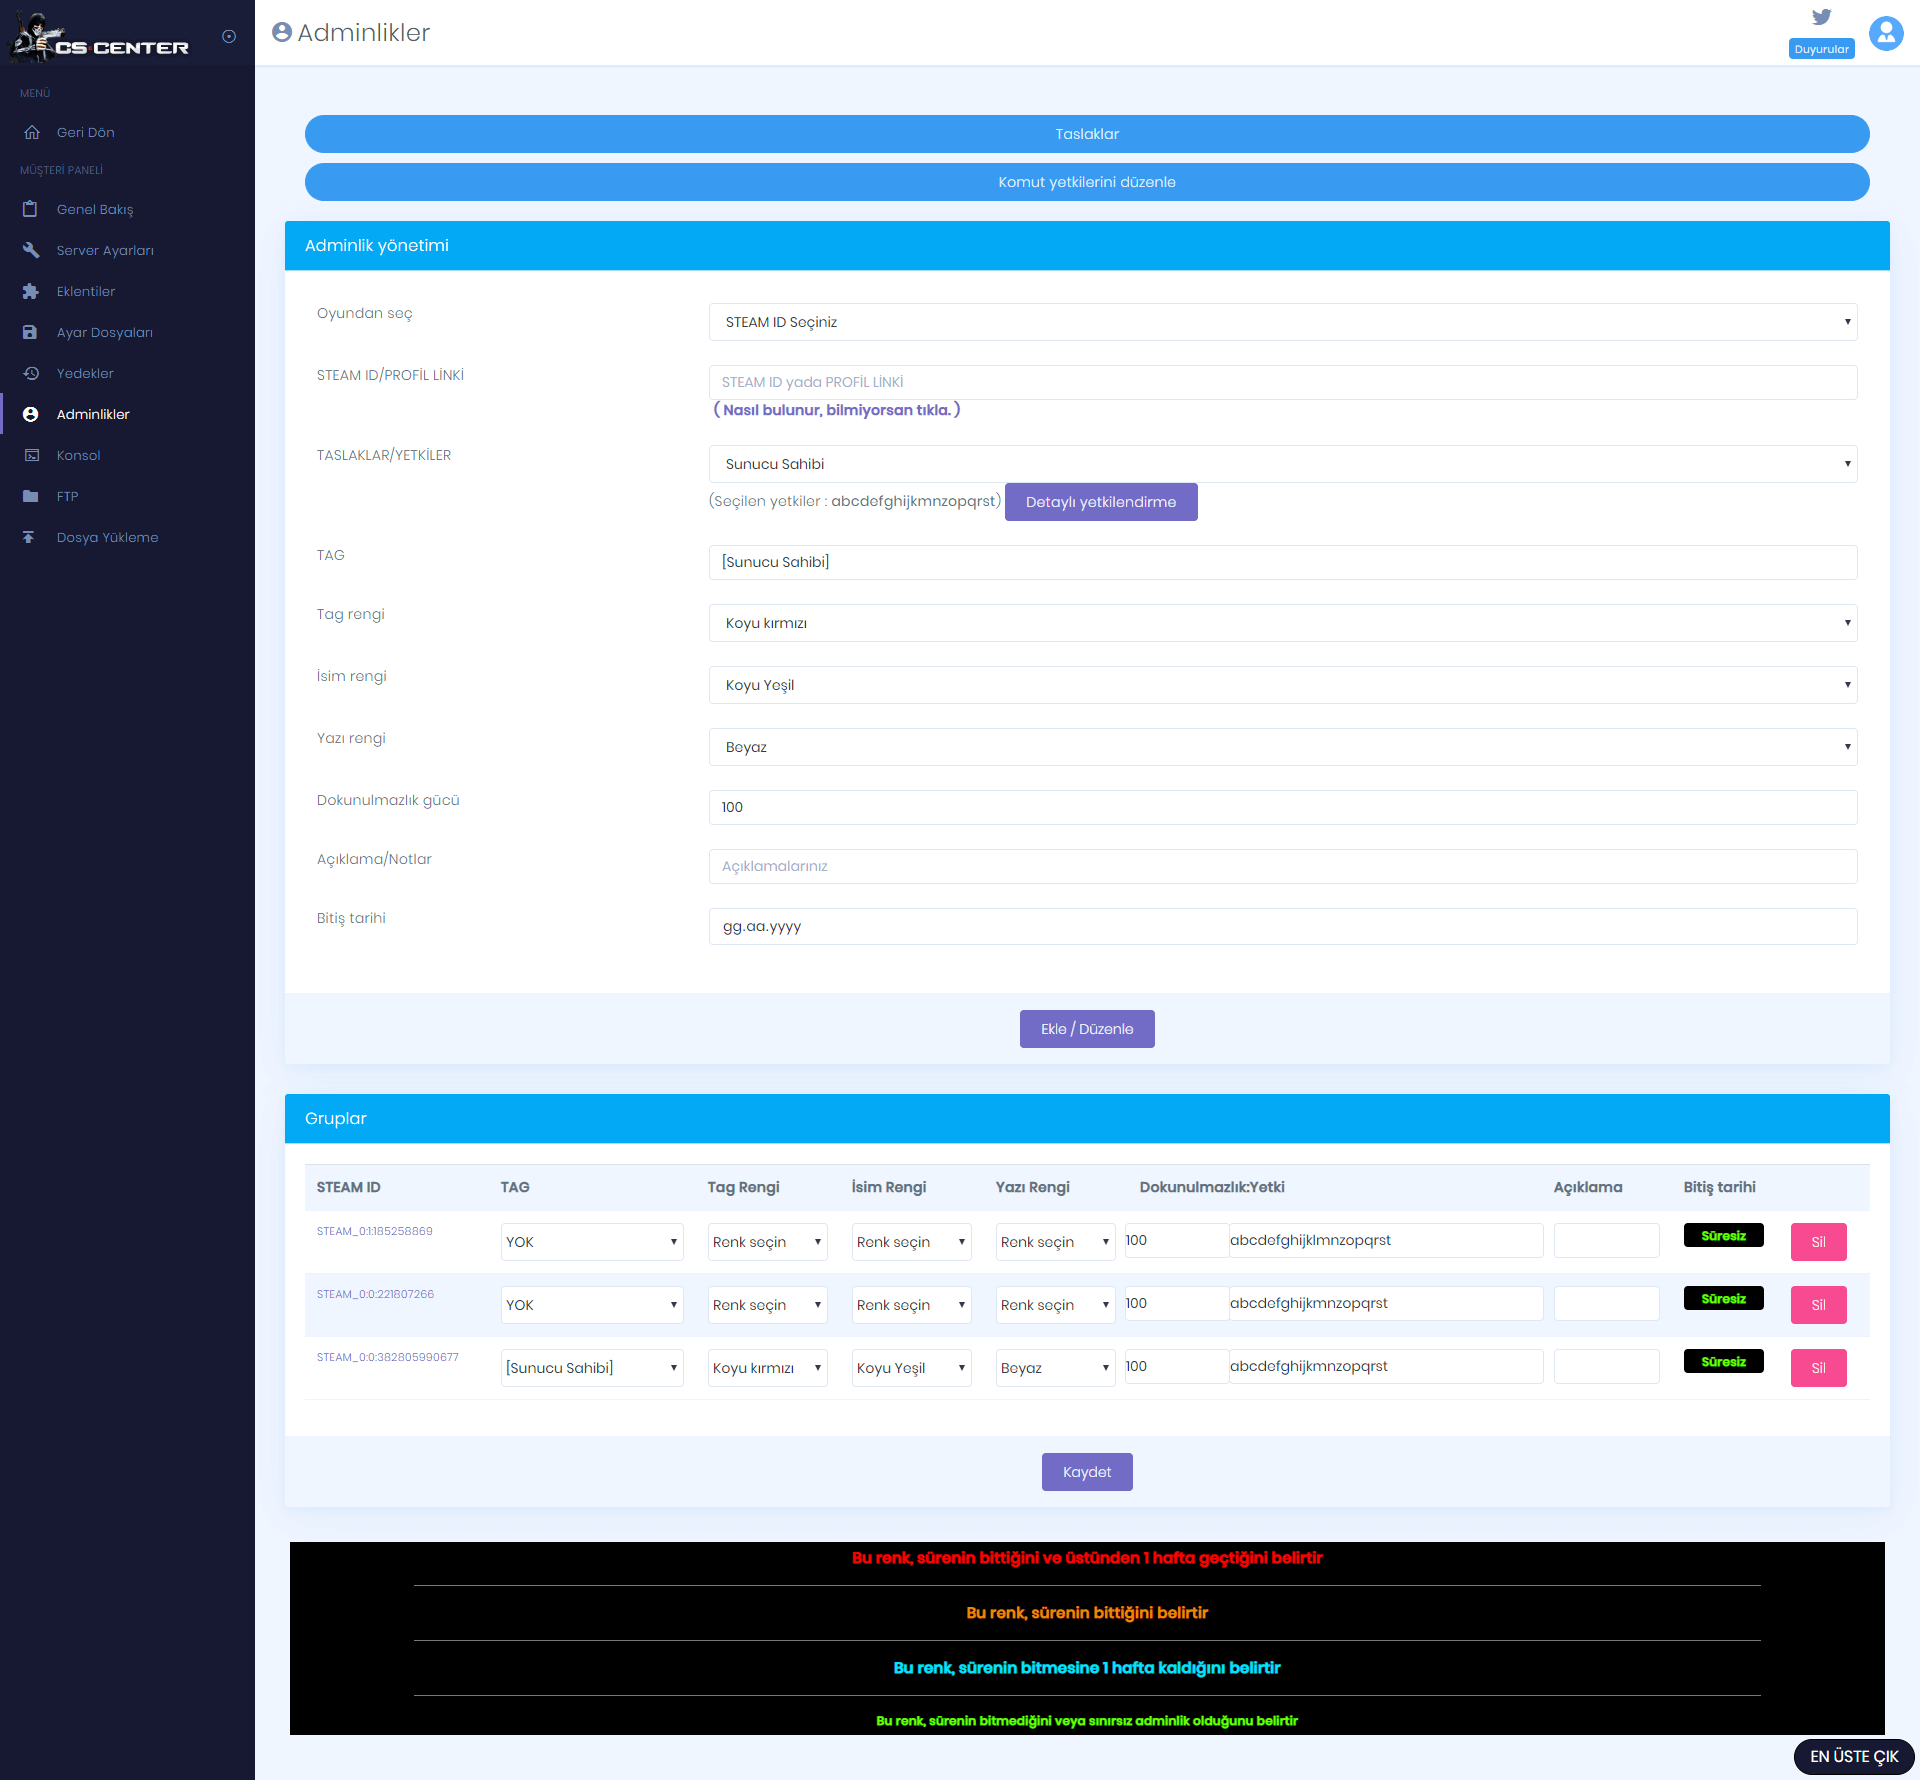1920x1780 pixels.
Task: Click the Adminlikler account icon in sidebar
Action: (x=31, y=414)
